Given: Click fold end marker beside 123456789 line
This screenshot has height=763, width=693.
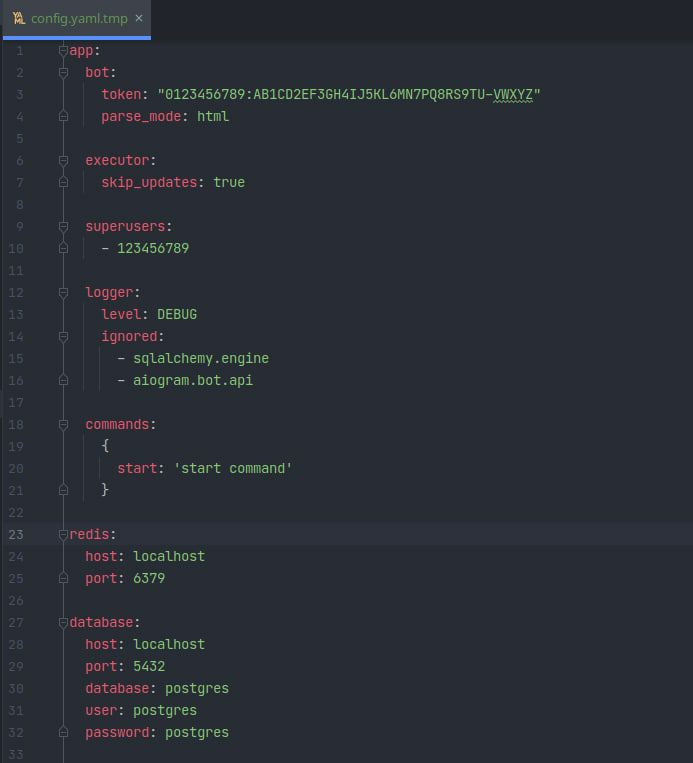Looking at the screenshot, I should coord(63,249).
